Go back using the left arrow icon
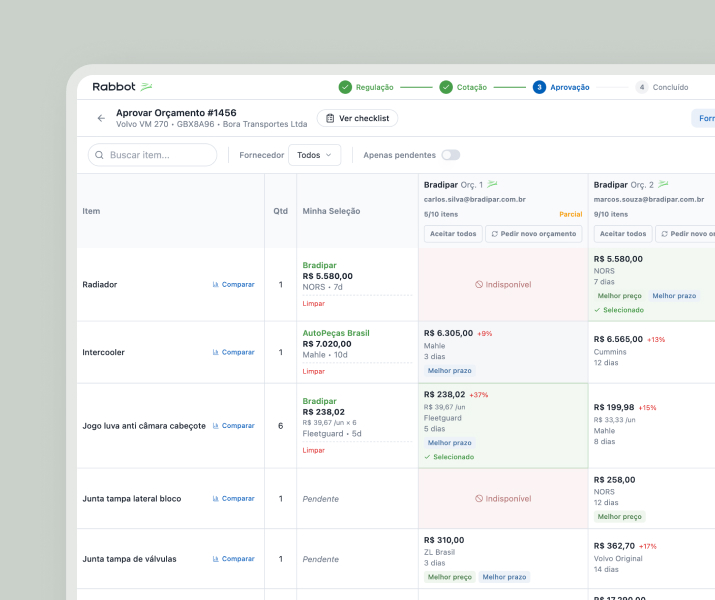Viewport: 715px width, 600px height. tap(101, 119)
